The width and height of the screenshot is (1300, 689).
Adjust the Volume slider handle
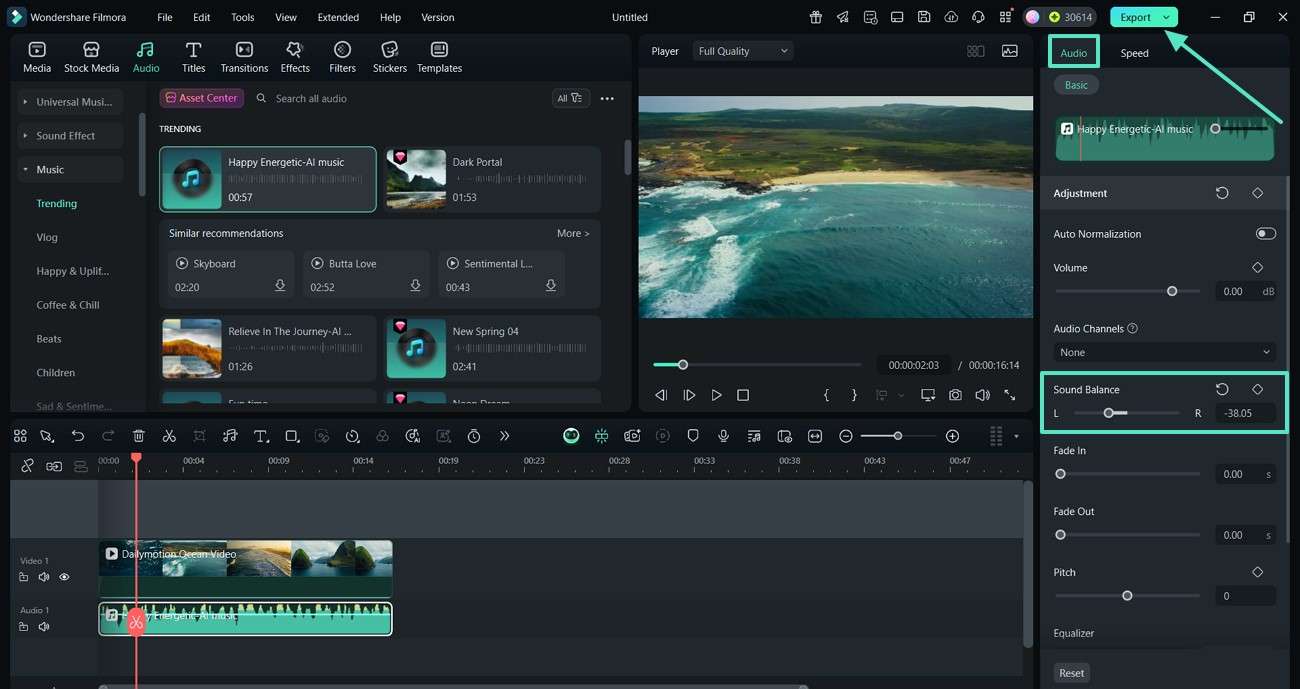click(1172, 291)
